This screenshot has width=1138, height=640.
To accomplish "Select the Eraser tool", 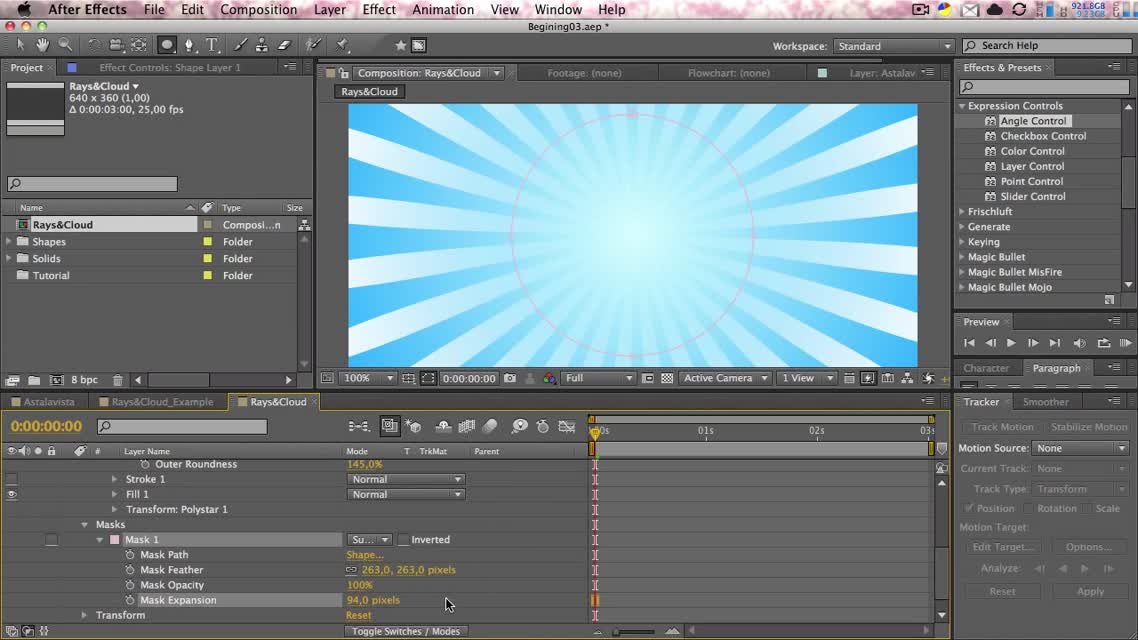I will coord(284,45).
